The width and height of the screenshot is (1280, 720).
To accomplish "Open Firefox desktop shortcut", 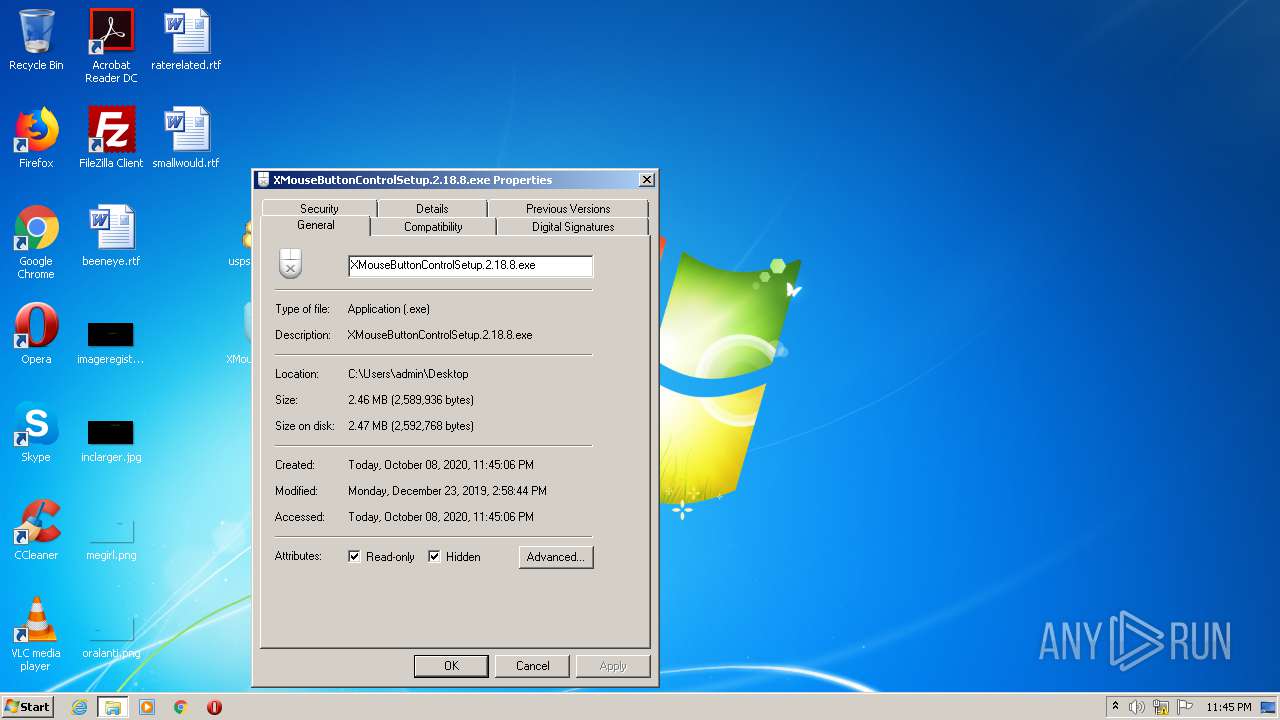I will point(36,138).
